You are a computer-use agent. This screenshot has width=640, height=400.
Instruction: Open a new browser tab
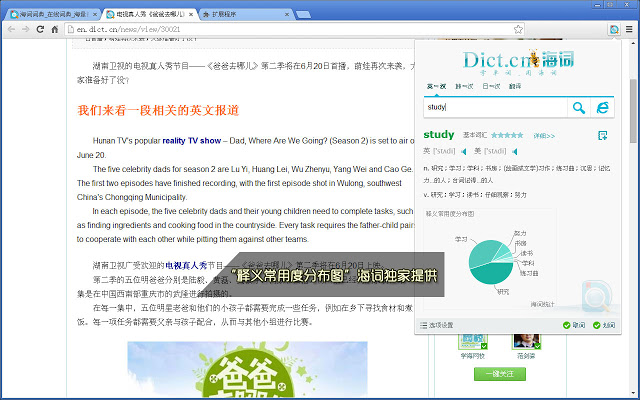click(303, 15)
